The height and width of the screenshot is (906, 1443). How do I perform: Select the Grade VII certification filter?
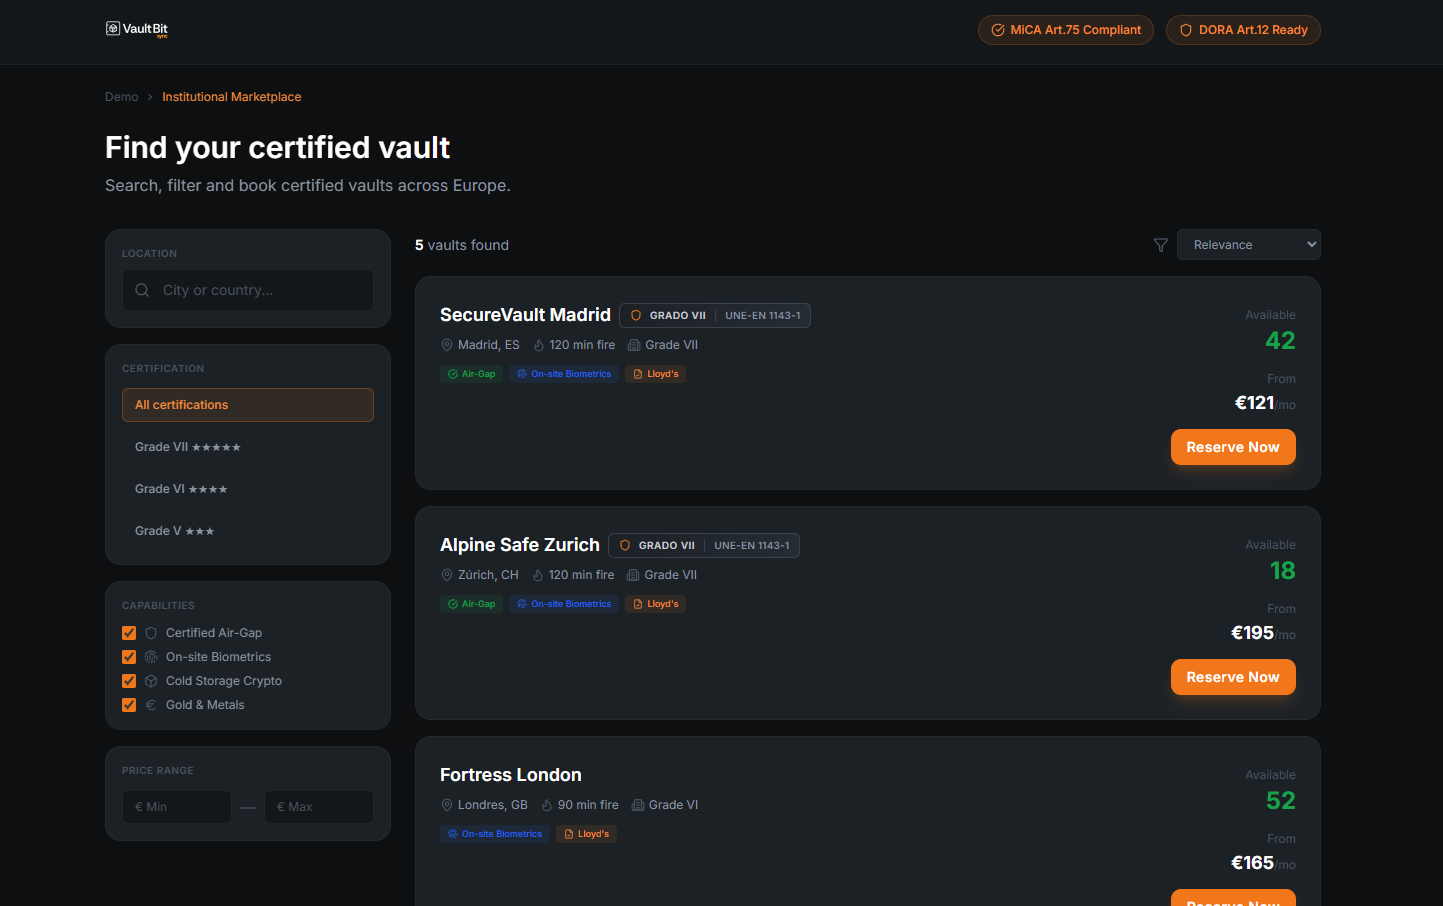(188, 446)
